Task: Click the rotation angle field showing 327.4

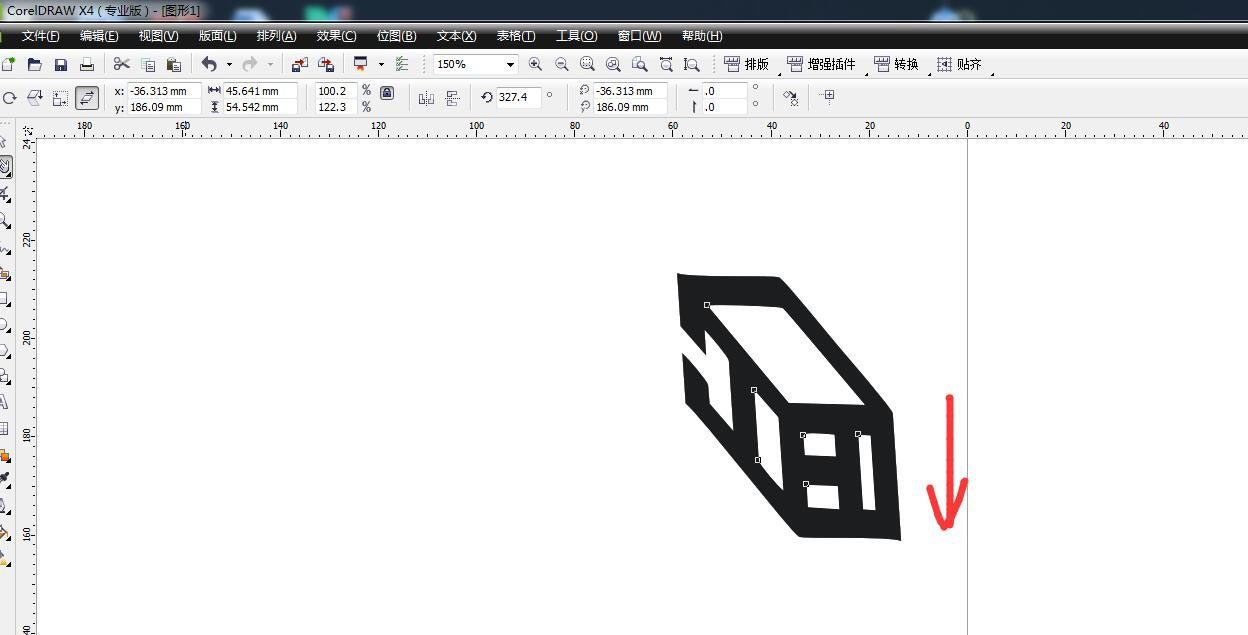Action: point(518,97)
